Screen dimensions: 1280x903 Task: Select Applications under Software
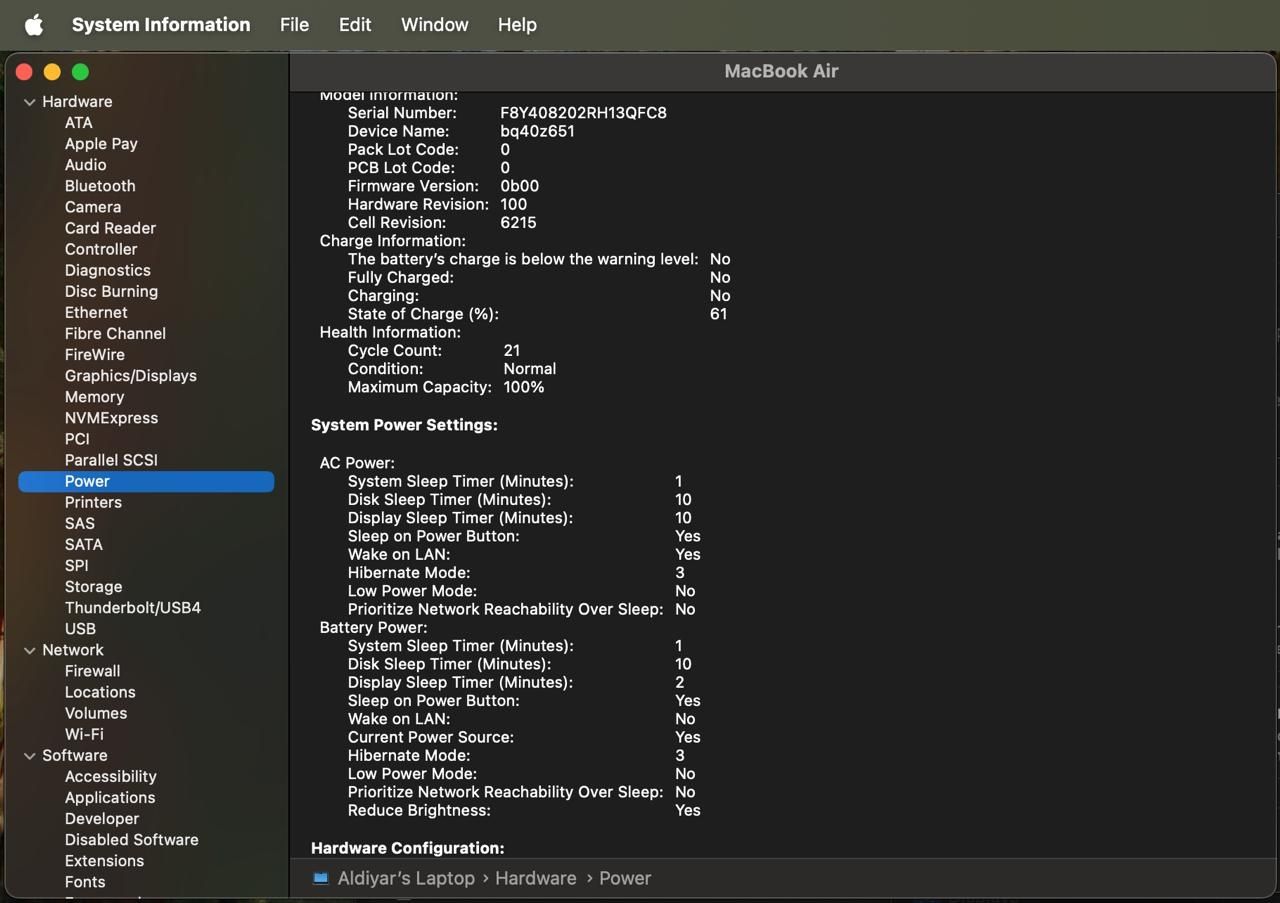(110, 797)
